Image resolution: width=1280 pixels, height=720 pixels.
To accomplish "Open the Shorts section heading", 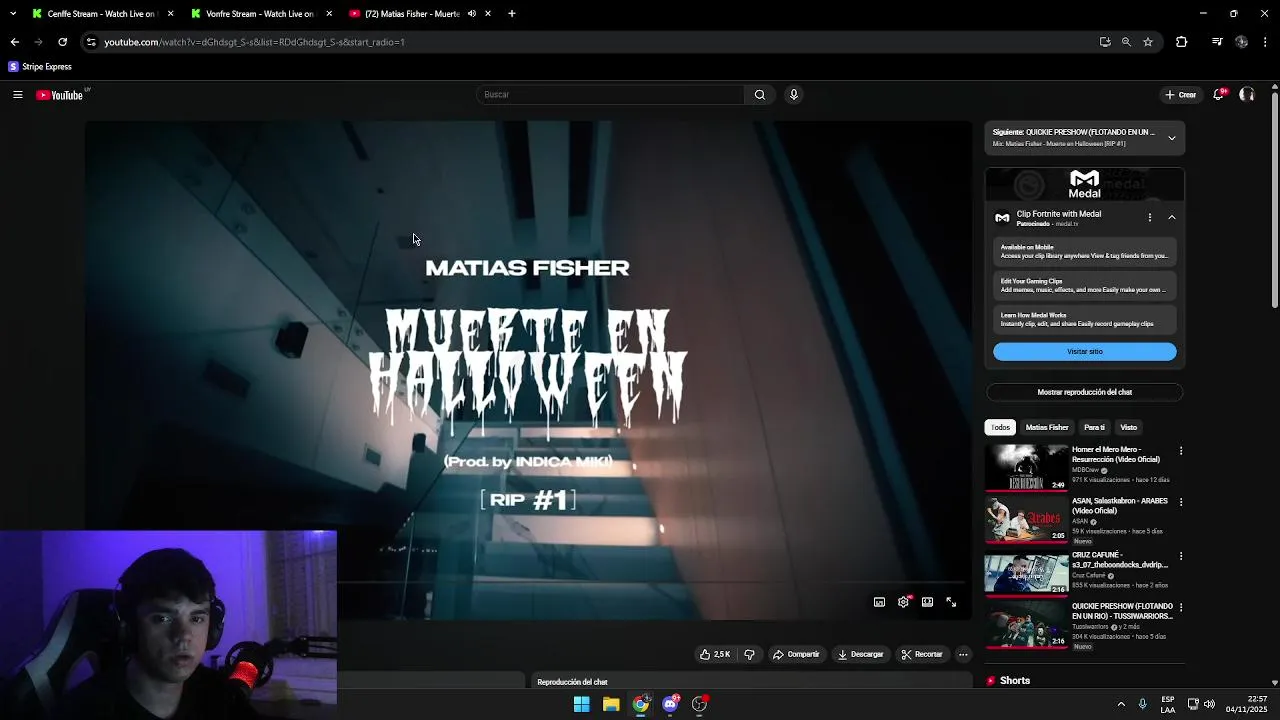I will point(1015,681).
